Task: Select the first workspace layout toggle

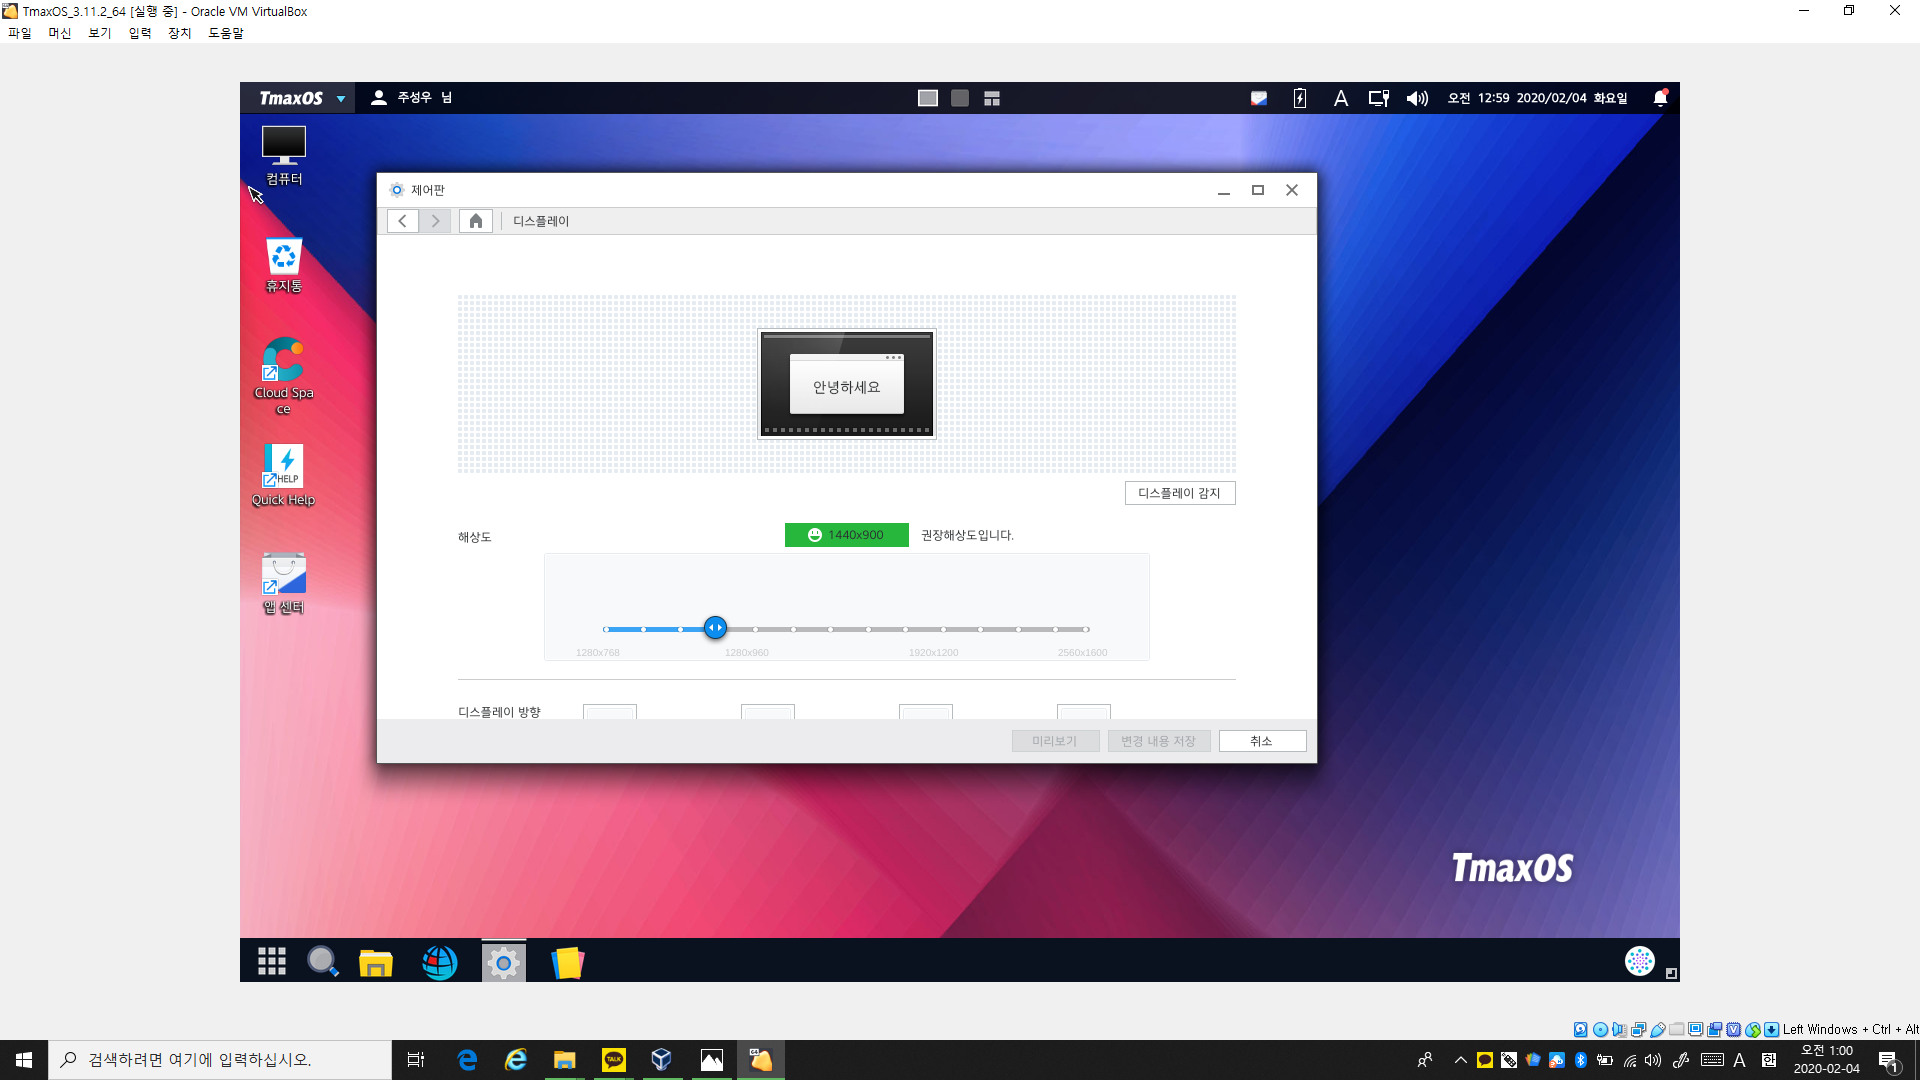Action: (x=928, y=98)
